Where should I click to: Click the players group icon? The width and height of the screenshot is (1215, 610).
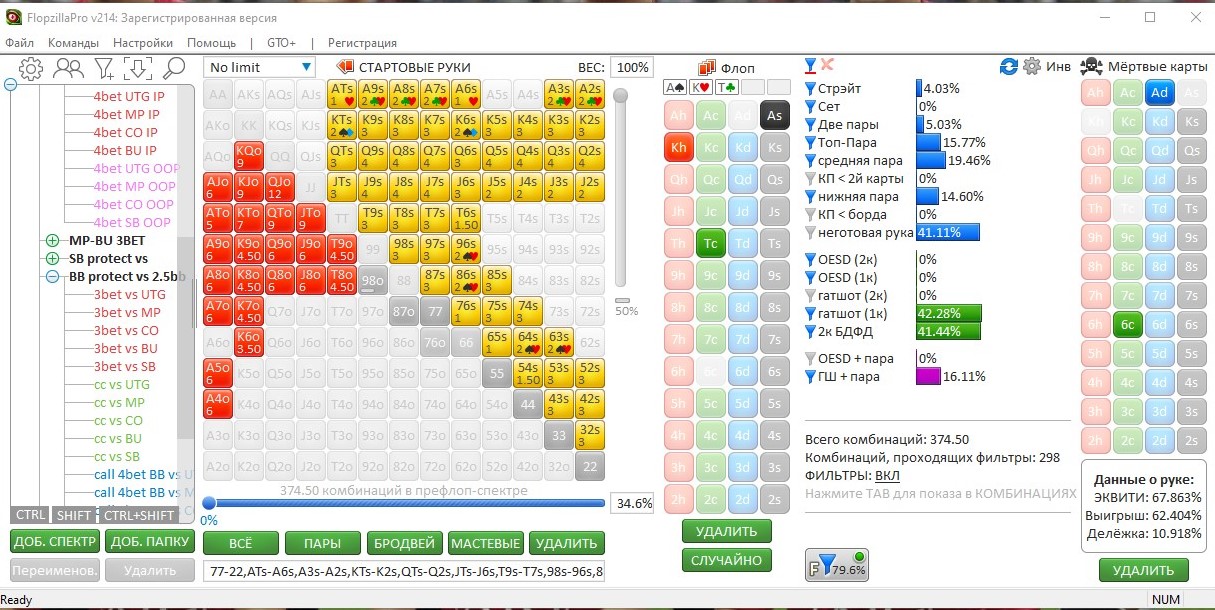point(69,68)
